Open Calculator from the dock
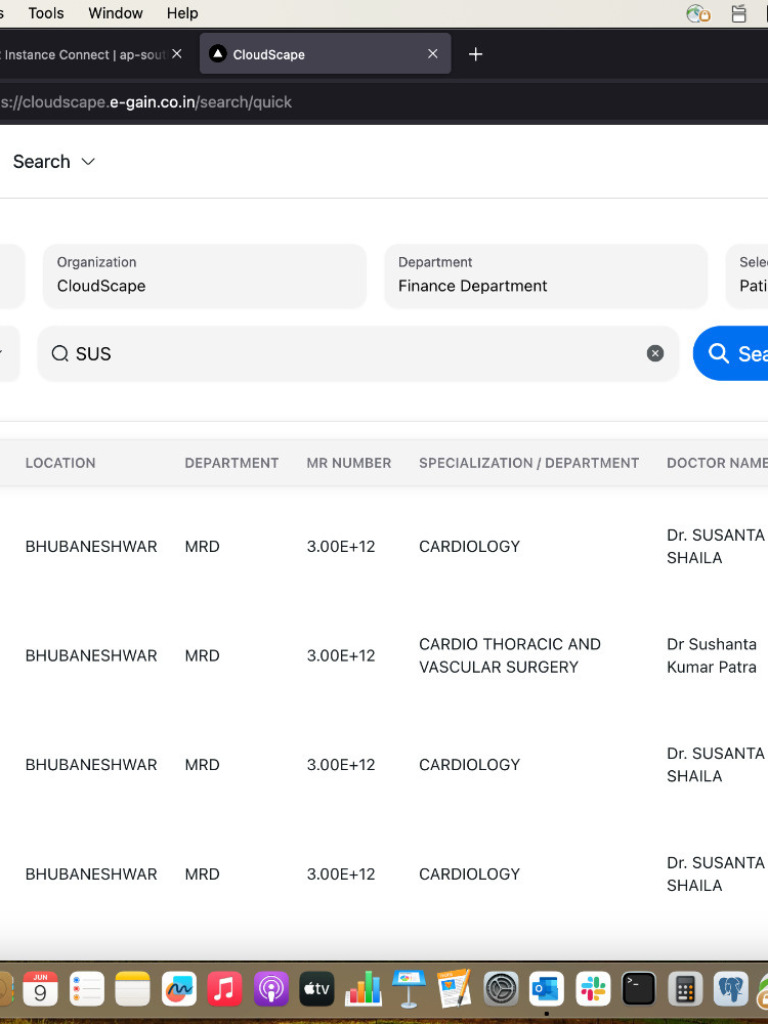Image resolution: width=768 pixels, height=1024 pixels. (x=685, y=989)
